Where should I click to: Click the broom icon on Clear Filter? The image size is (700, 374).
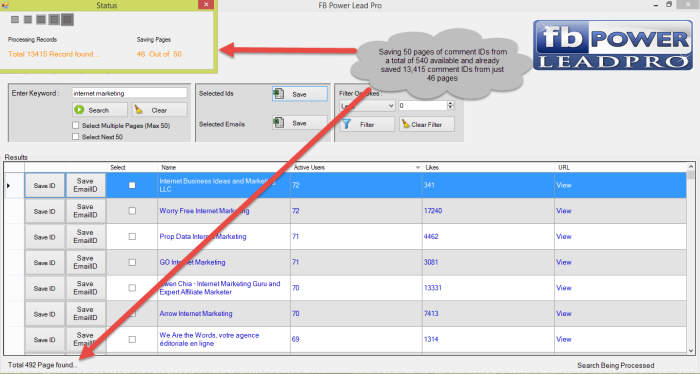pyautogui.click(x=405, y=124)
